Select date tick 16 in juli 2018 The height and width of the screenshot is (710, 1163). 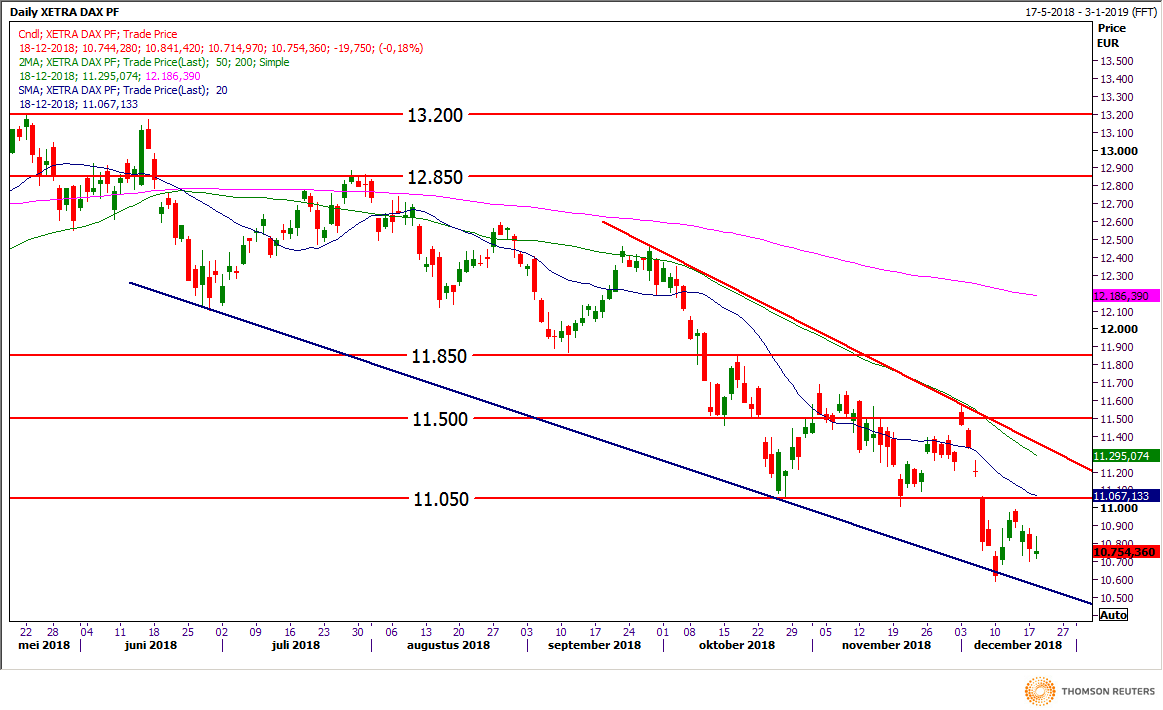(x=290, y=632)
